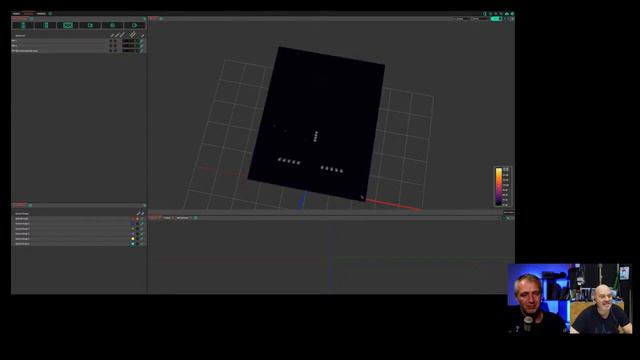Click the house-shaped icon in top-right corner
640x360 pixels.
click(507, 14)
